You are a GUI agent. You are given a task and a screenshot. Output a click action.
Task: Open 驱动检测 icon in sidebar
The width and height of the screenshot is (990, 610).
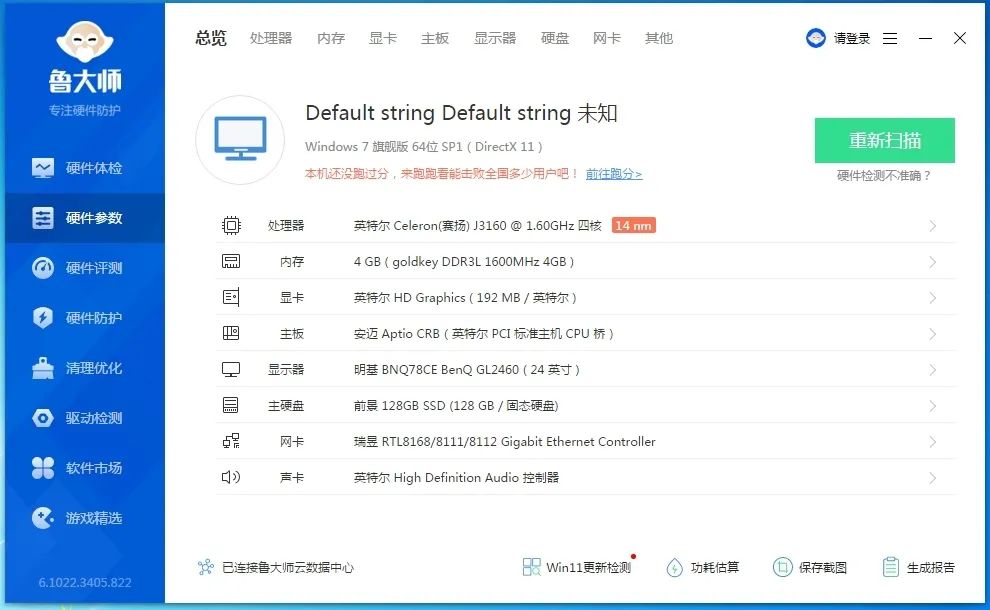tap(43, 418)
